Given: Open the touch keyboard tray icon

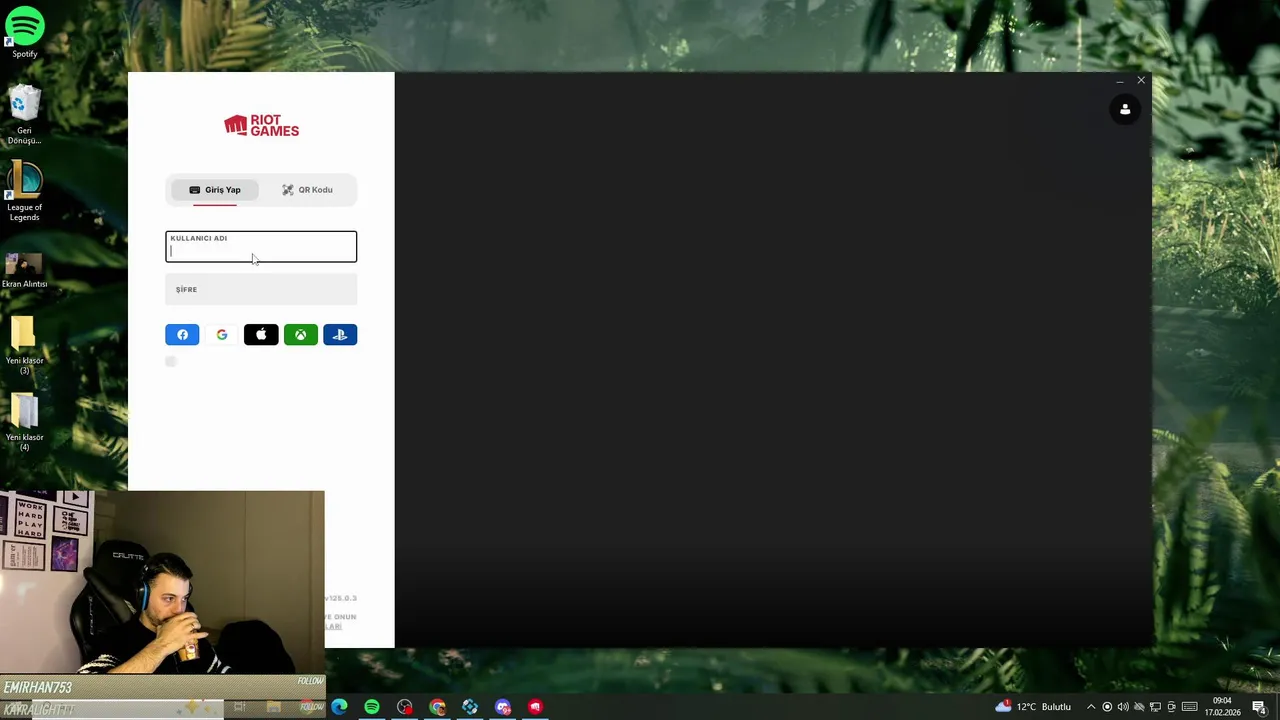Looking at the screenshot, I should point(1189,707).
